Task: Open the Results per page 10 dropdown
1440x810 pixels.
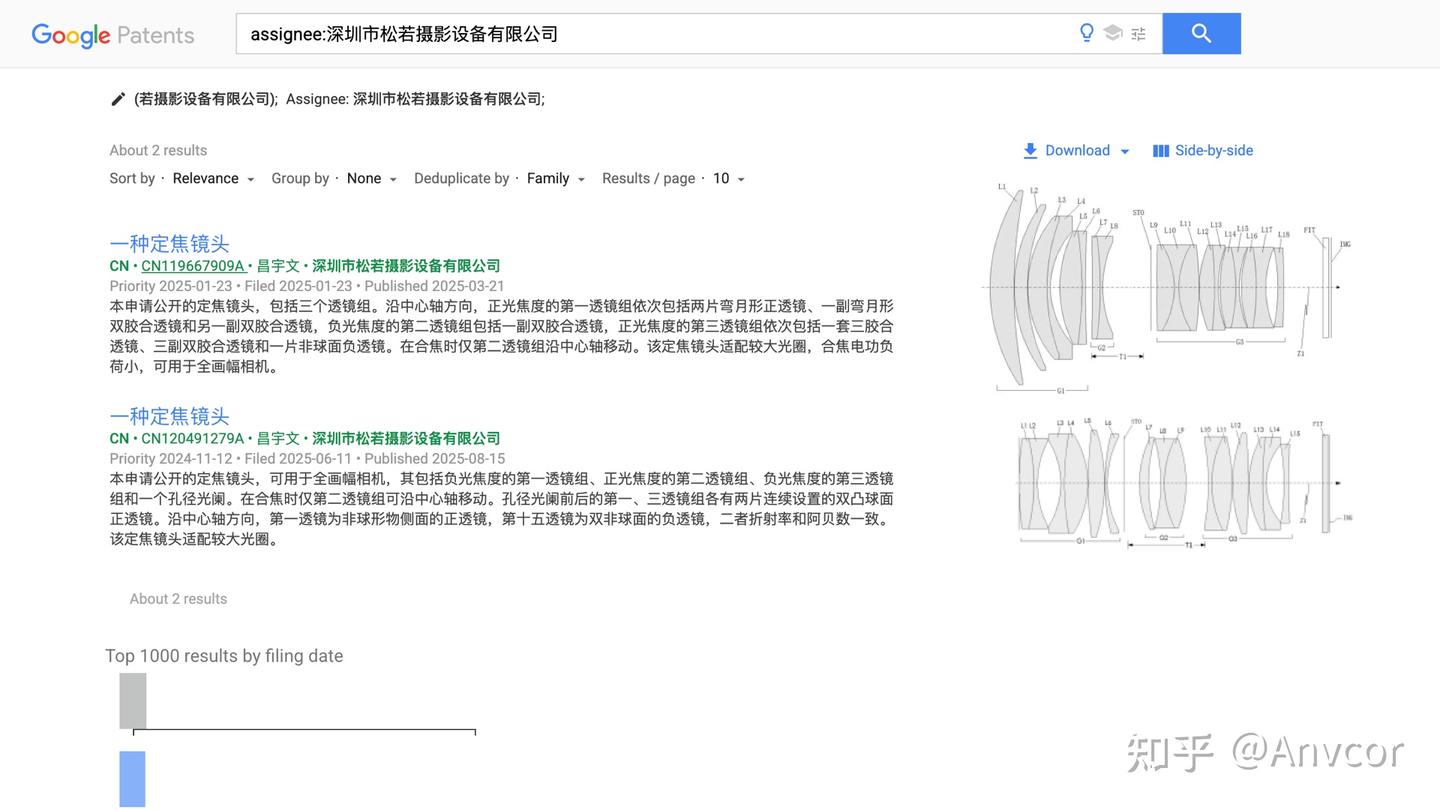Action: (x=729, y=179)
